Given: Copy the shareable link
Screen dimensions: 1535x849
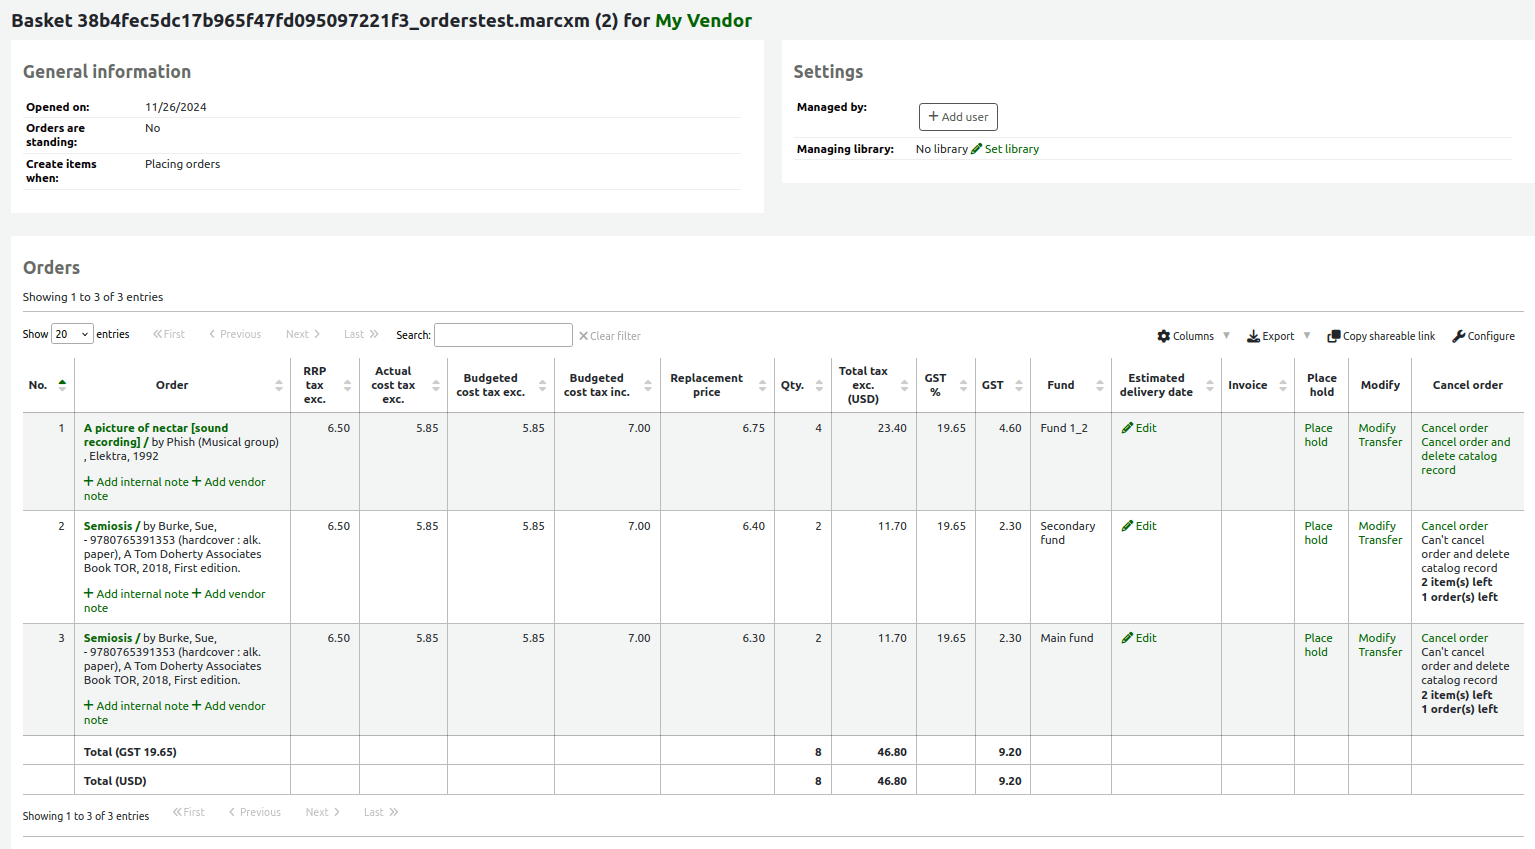Looking at the screenshot, I should tap(1381, 336).
